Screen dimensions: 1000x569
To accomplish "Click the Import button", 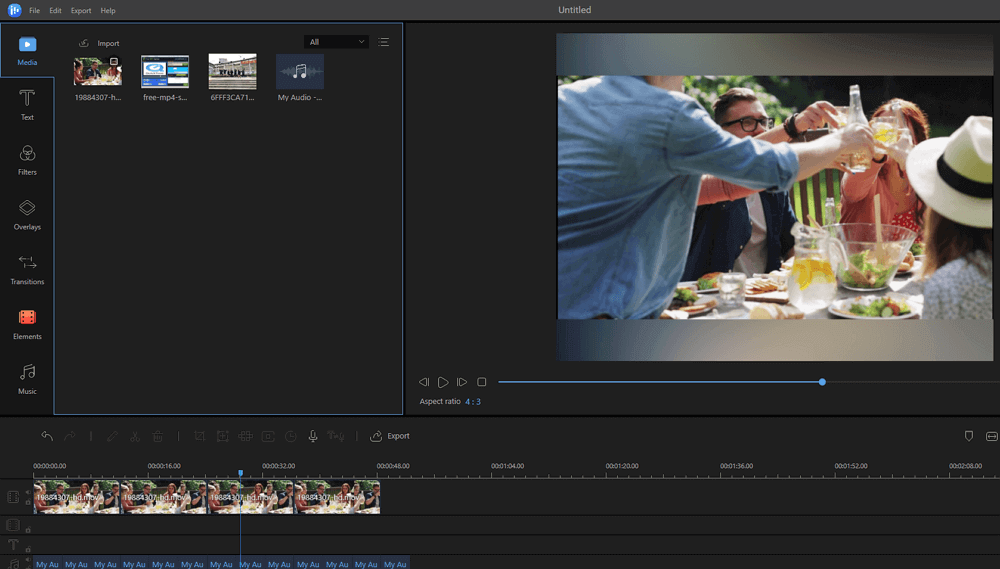I will (99, 43).
